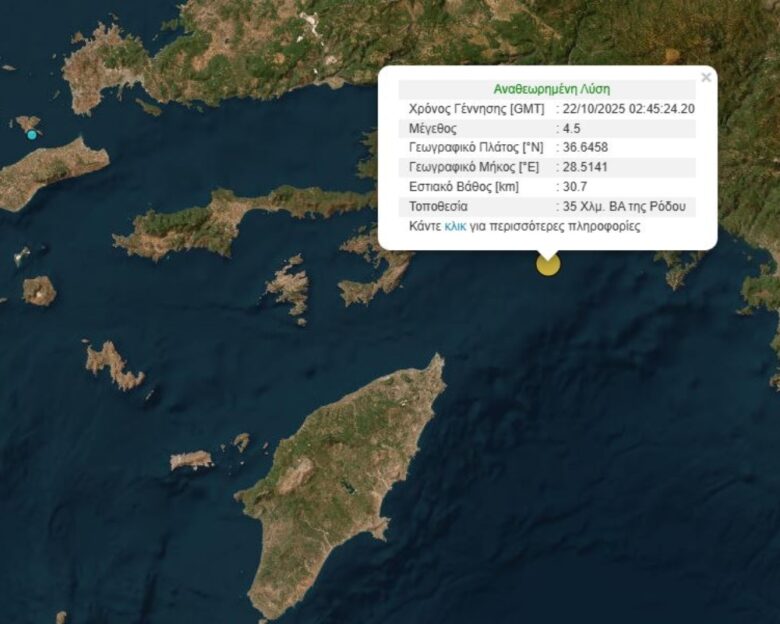The width and height of the screenshot is (780, 624).
Task: Open the 'κλικ' link for more information
Action: 455,227
